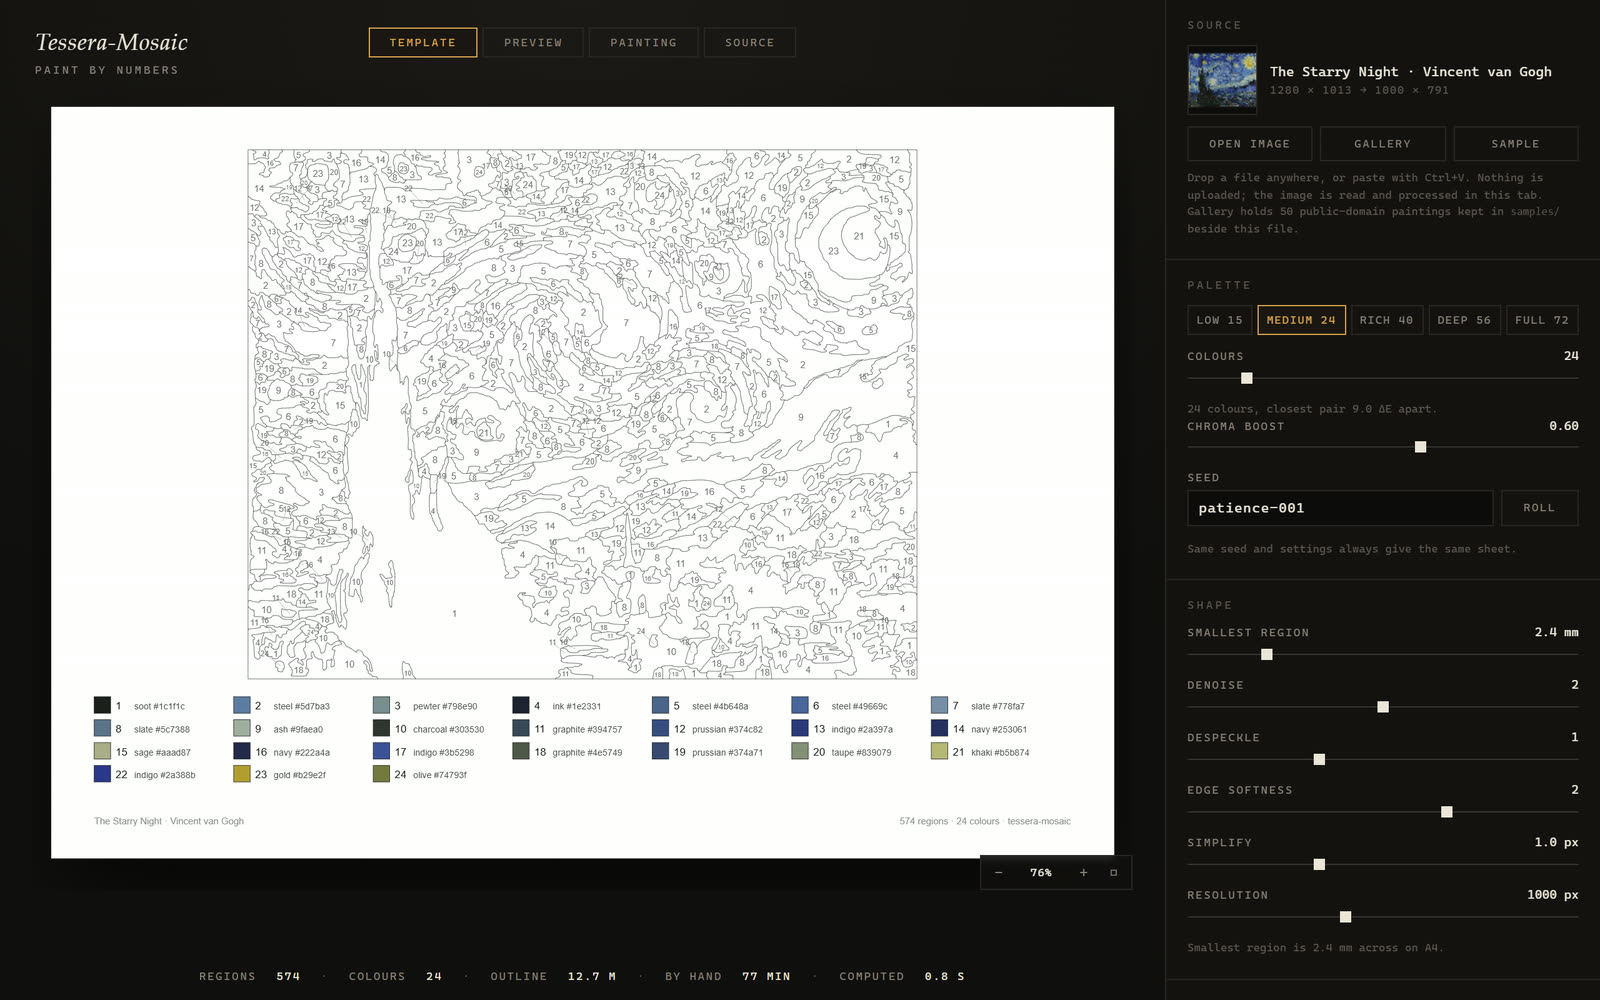Click the Smallest Region slider handle

coord(1267,654)
